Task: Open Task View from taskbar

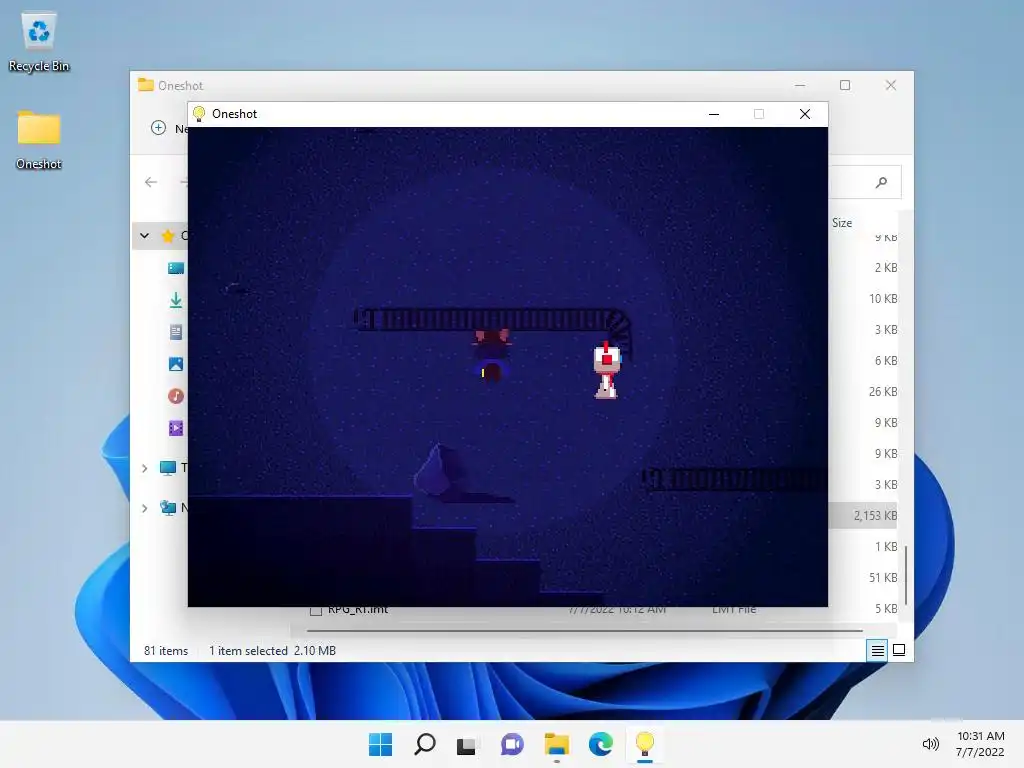Action: (467, 744)
